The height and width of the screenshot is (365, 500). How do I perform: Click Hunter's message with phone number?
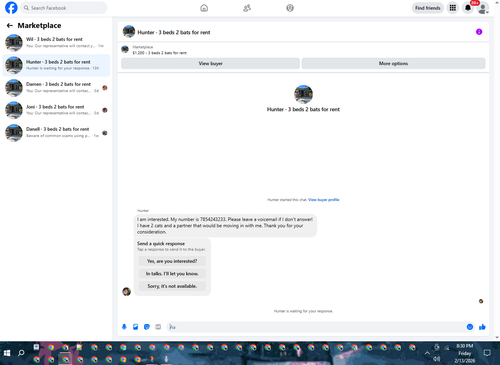(225, 225)
